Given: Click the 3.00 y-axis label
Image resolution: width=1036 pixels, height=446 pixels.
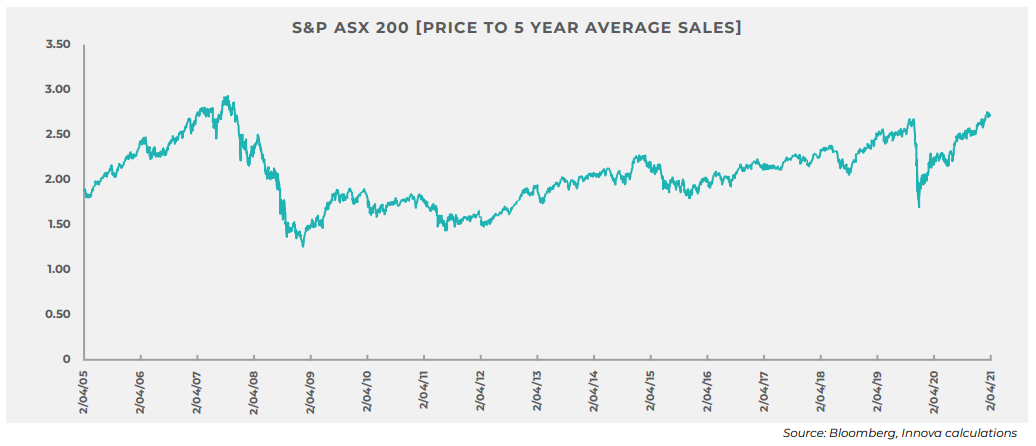Looking at the screenshot, I should 58,90.
